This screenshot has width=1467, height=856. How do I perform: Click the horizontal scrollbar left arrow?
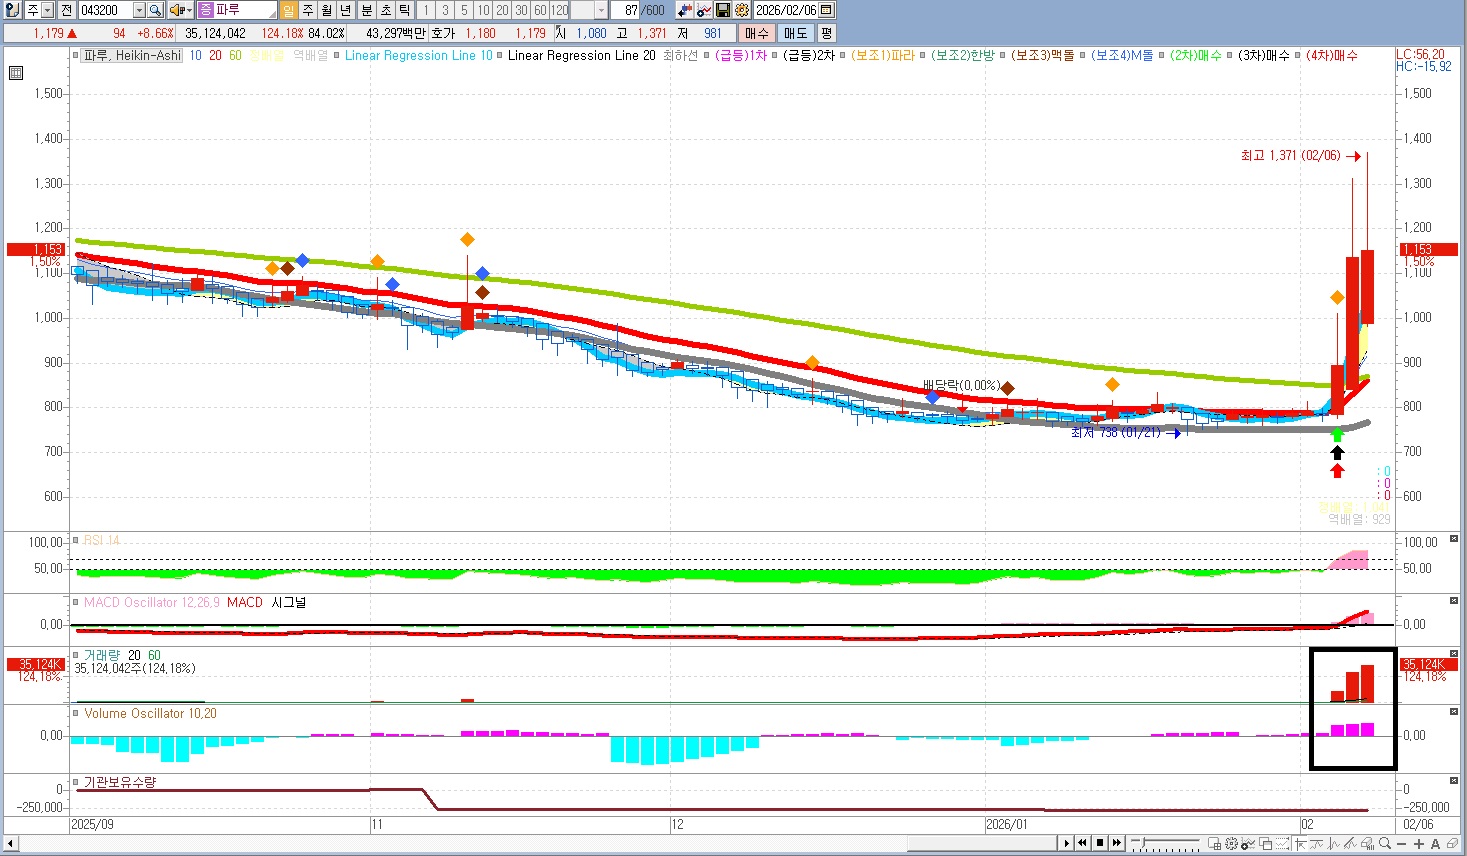coord(10,843)
